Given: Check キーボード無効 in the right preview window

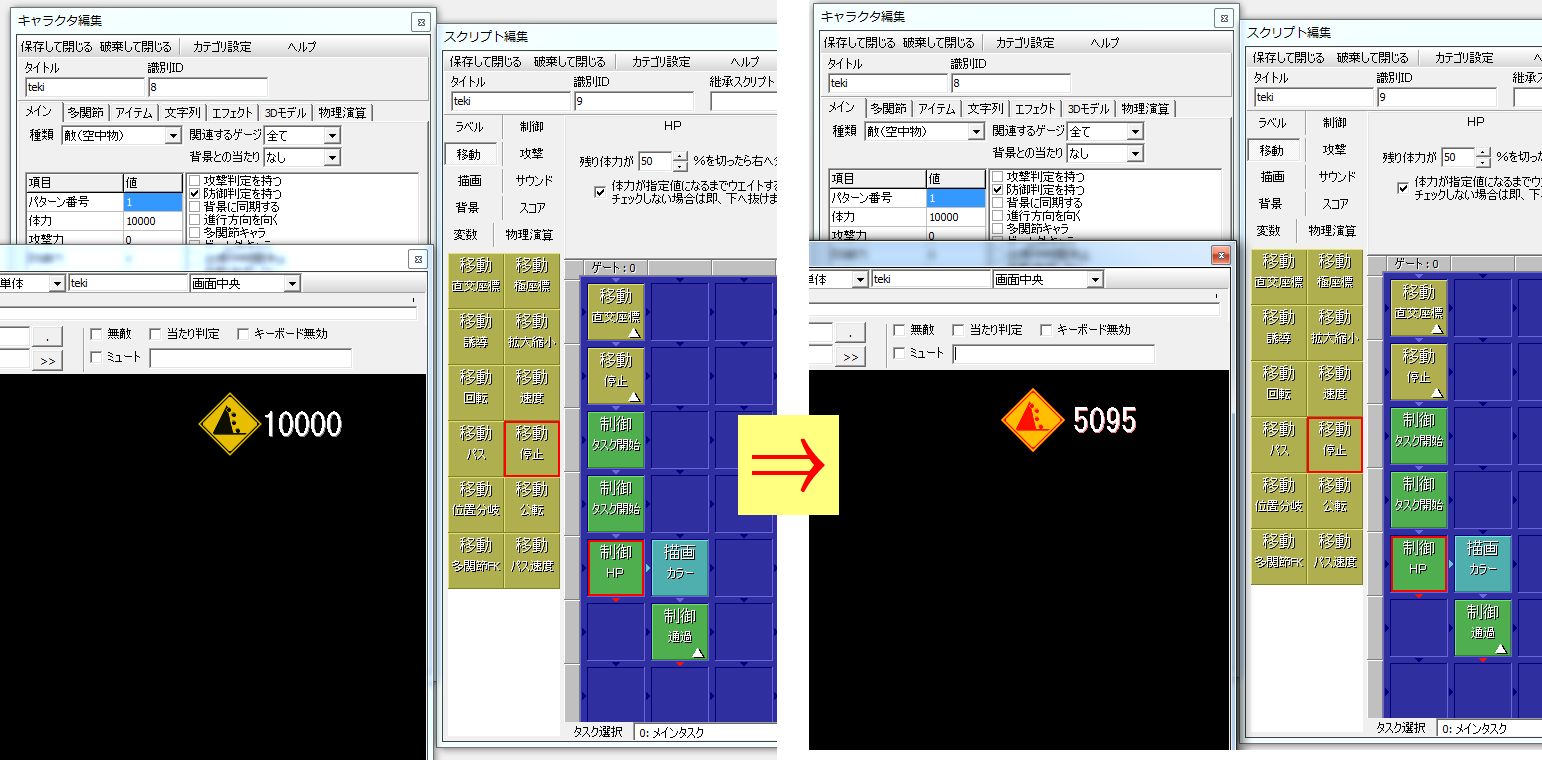Looking at the screenshot, I should click(1046, 330).
